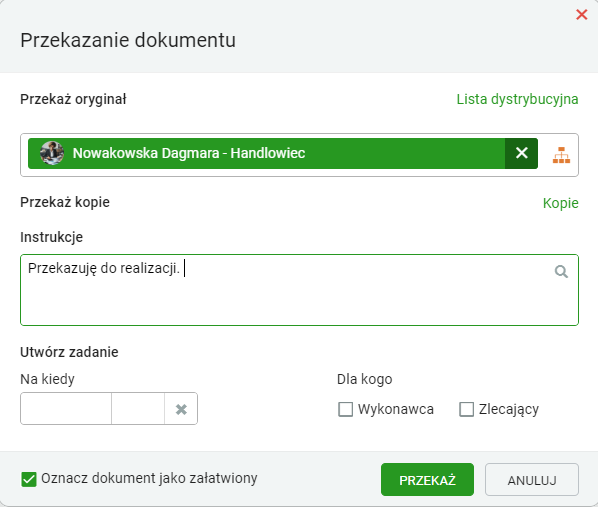Screen dimensions: 598x507
Task: Enable the Zlecający checkbox
Action: 466,409
